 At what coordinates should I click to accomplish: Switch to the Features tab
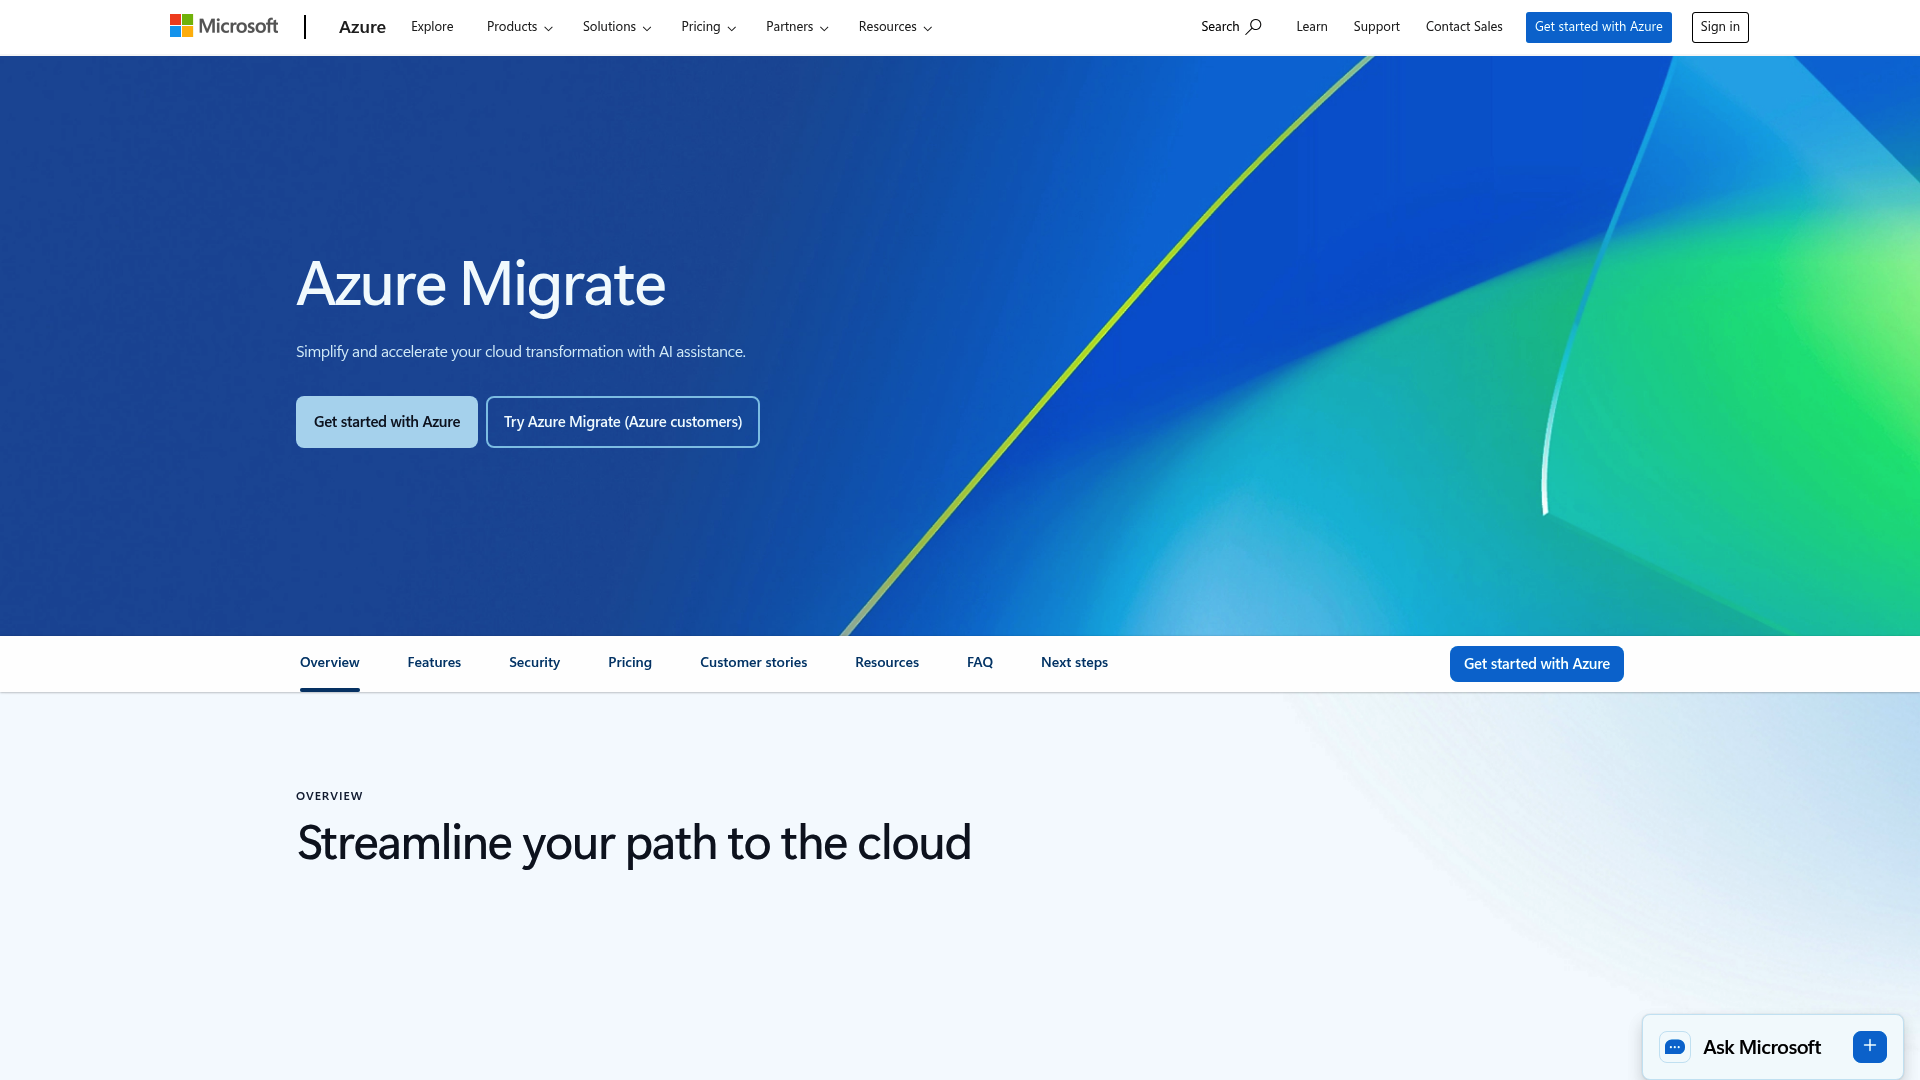(433, 662)
